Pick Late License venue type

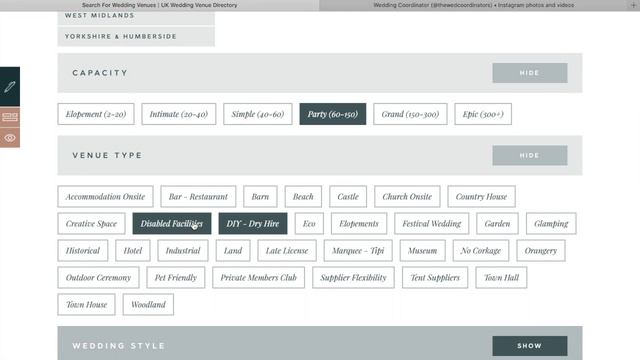point(287,251)
